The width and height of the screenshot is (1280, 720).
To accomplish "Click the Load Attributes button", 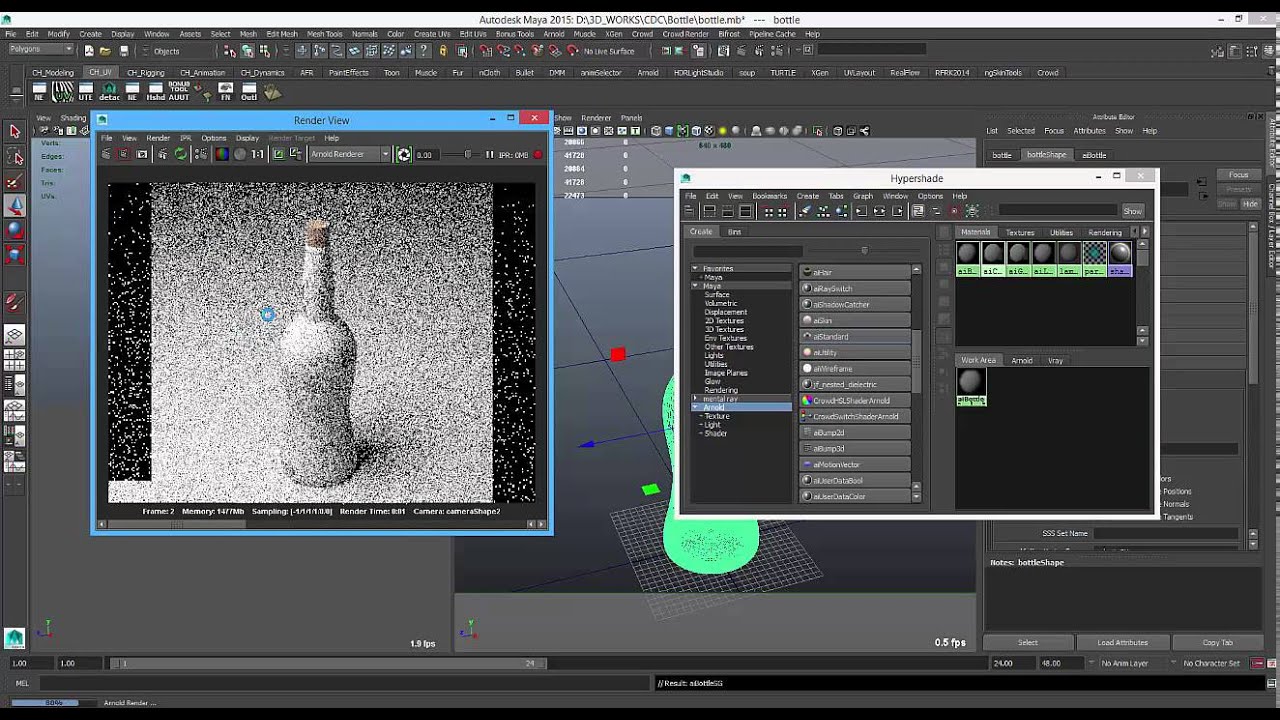I will [1122, 642].
